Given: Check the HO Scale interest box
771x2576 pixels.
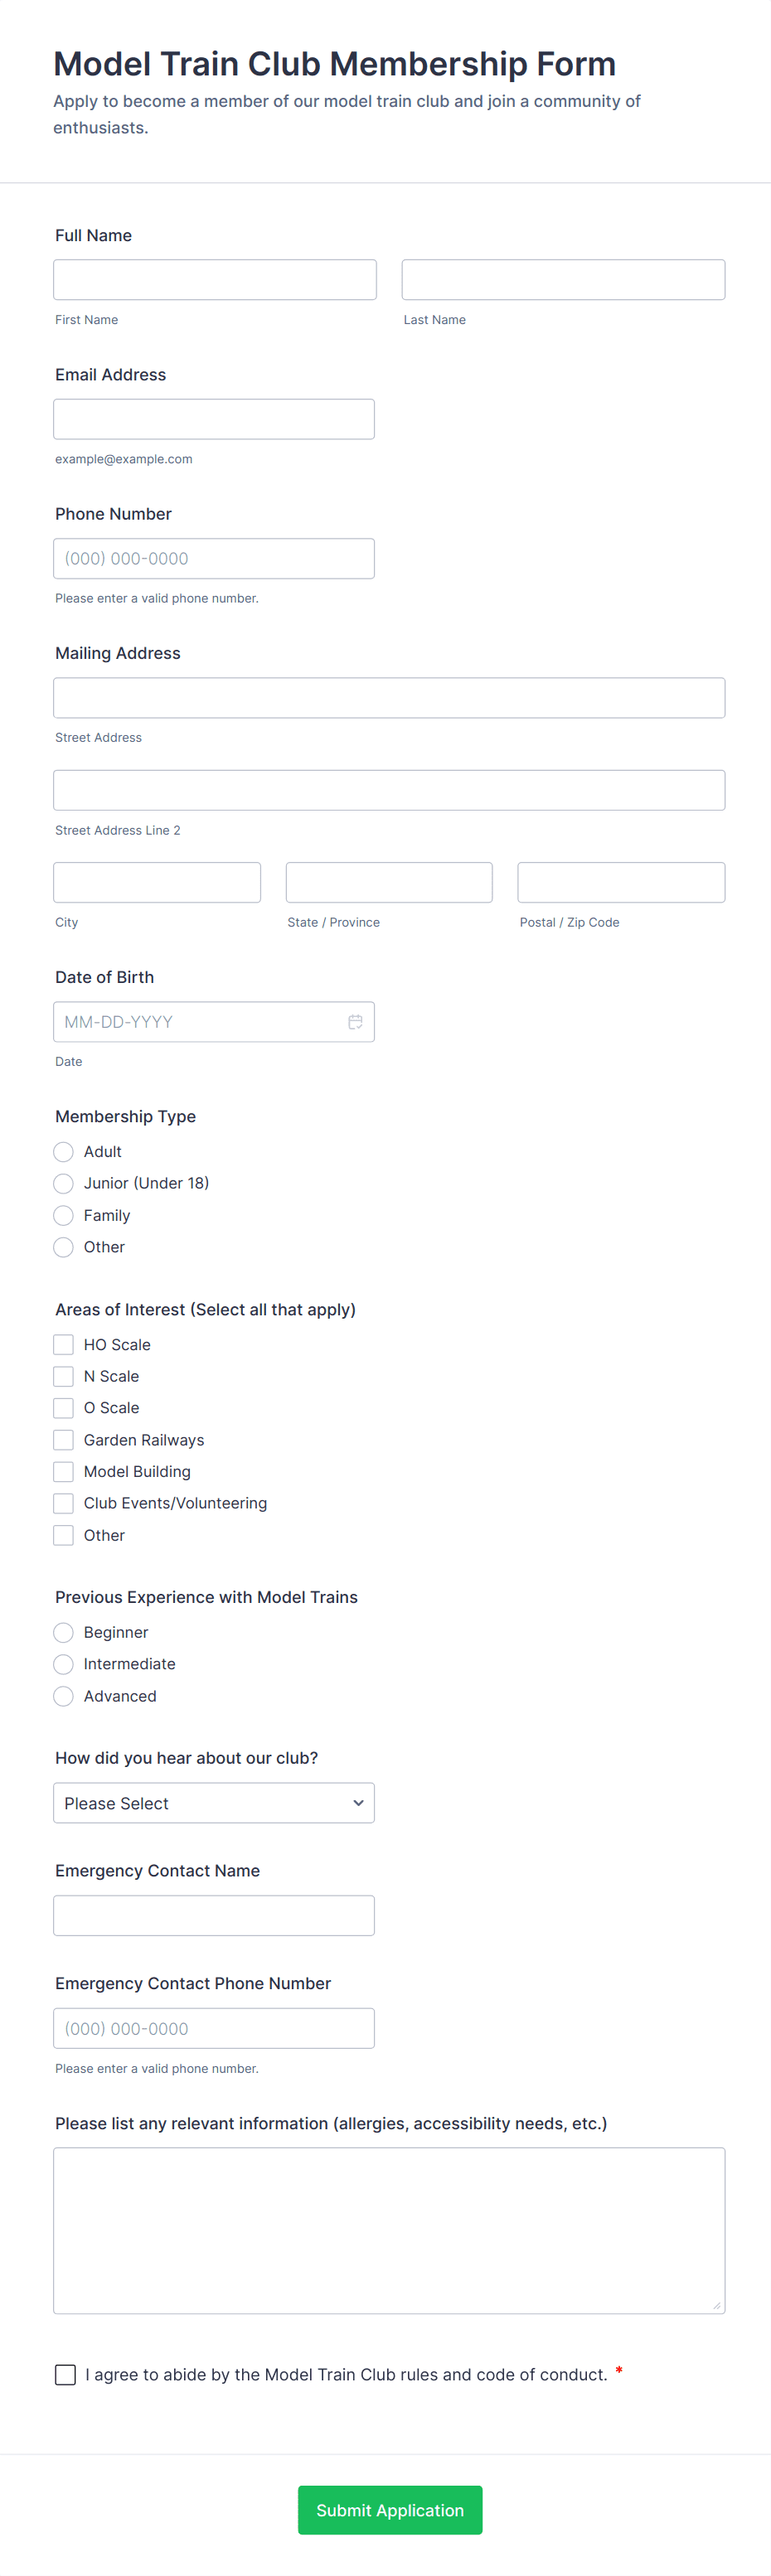Looking at the screenshot, I should [x=64, y=1344].
